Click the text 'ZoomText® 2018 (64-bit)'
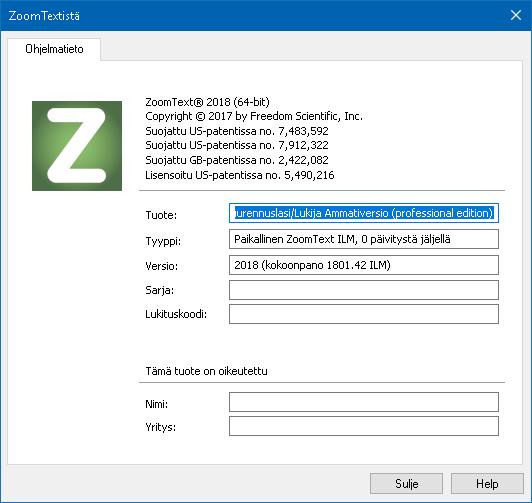Viewport: 532px width, 503px height. point(207,102)
